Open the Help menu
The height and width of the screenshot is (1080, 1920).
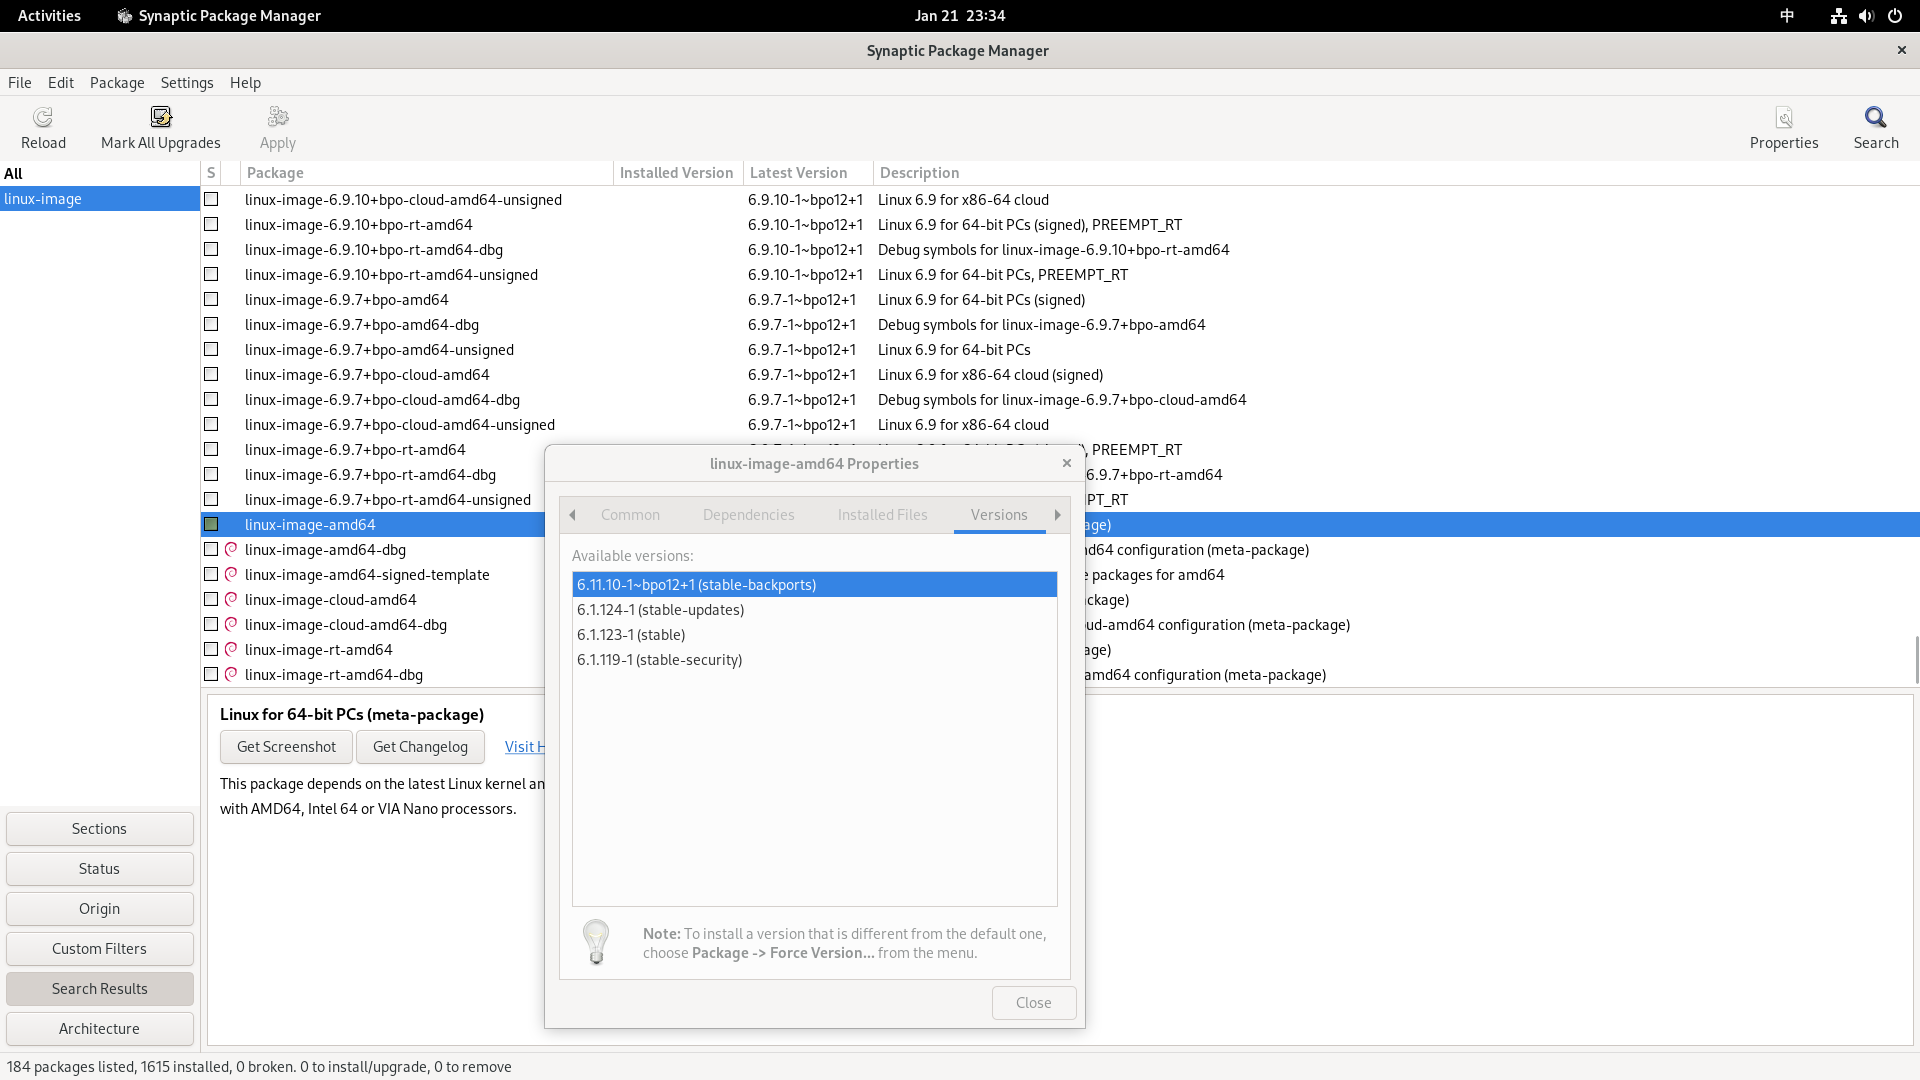[x=245, y=83]
